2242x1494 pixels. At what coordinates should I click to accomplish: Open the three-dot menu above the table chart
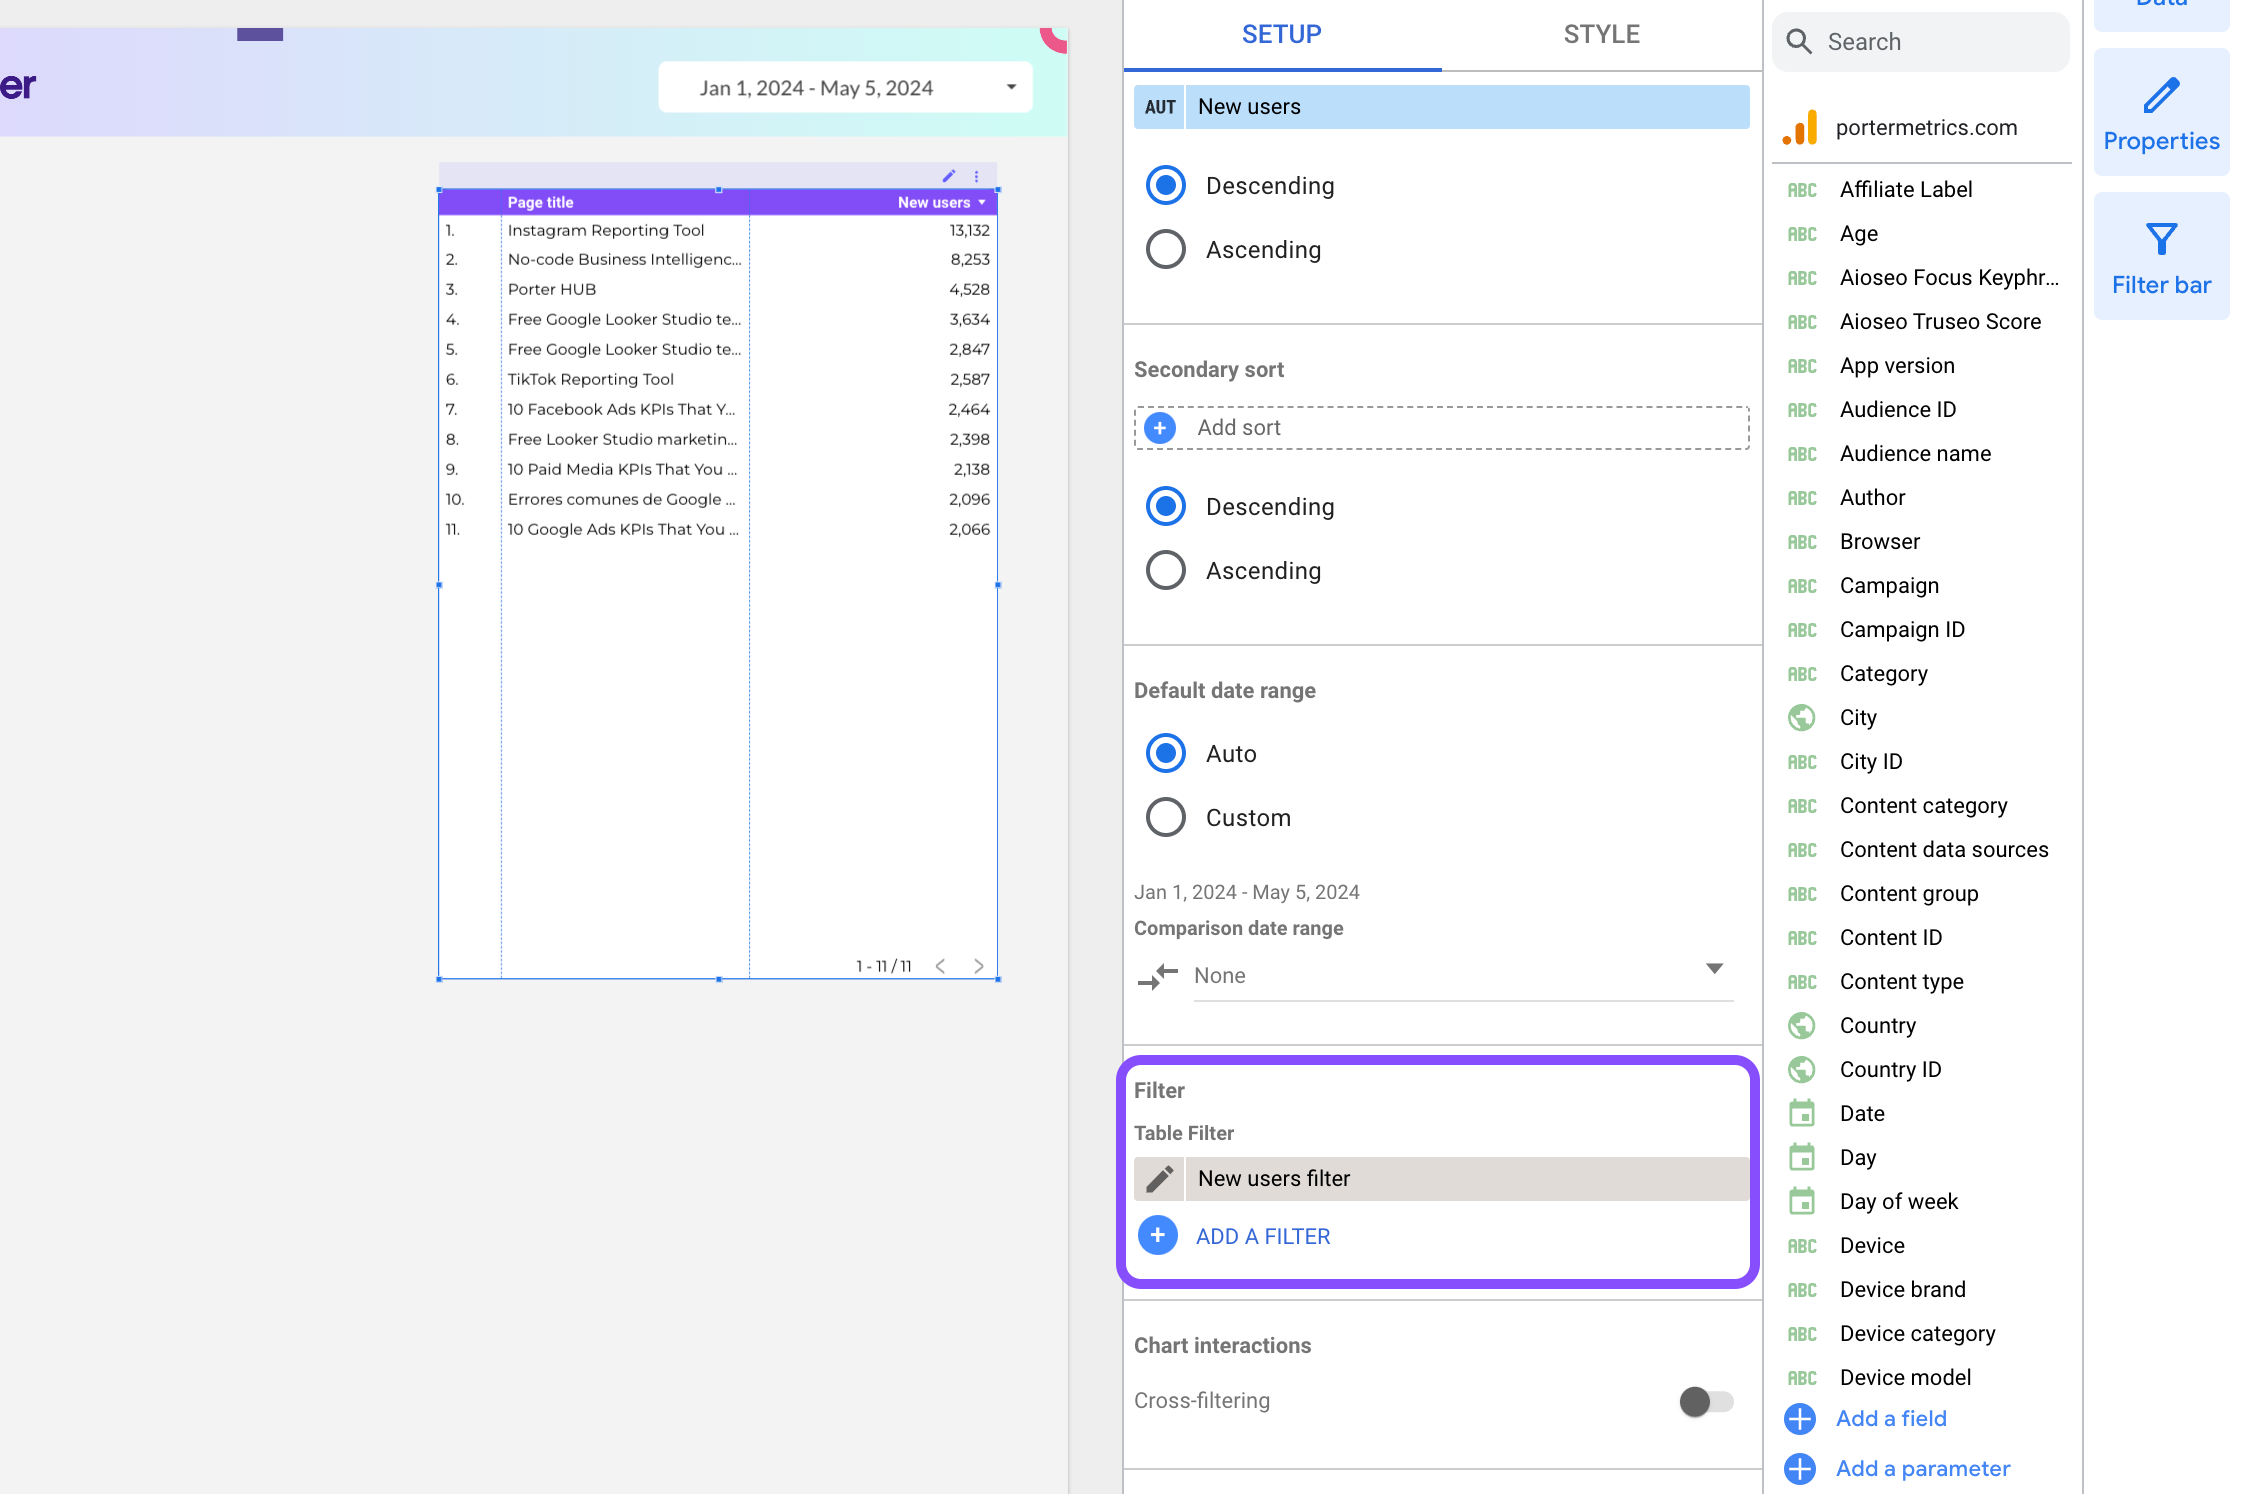pyautogui.click(x=977, y=176)
